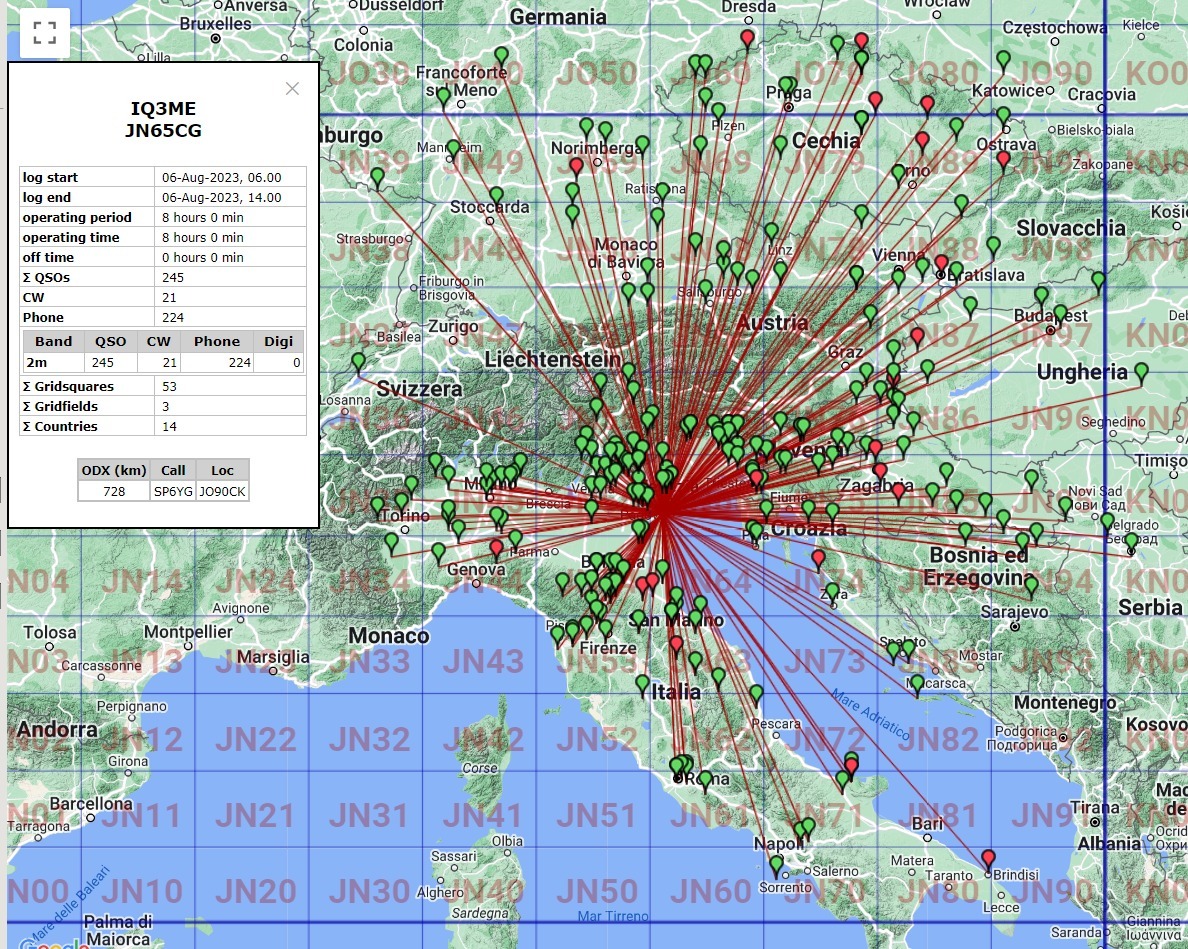
Task: Click the green marker at Budapest
Action: click(x=1060, y=315)
